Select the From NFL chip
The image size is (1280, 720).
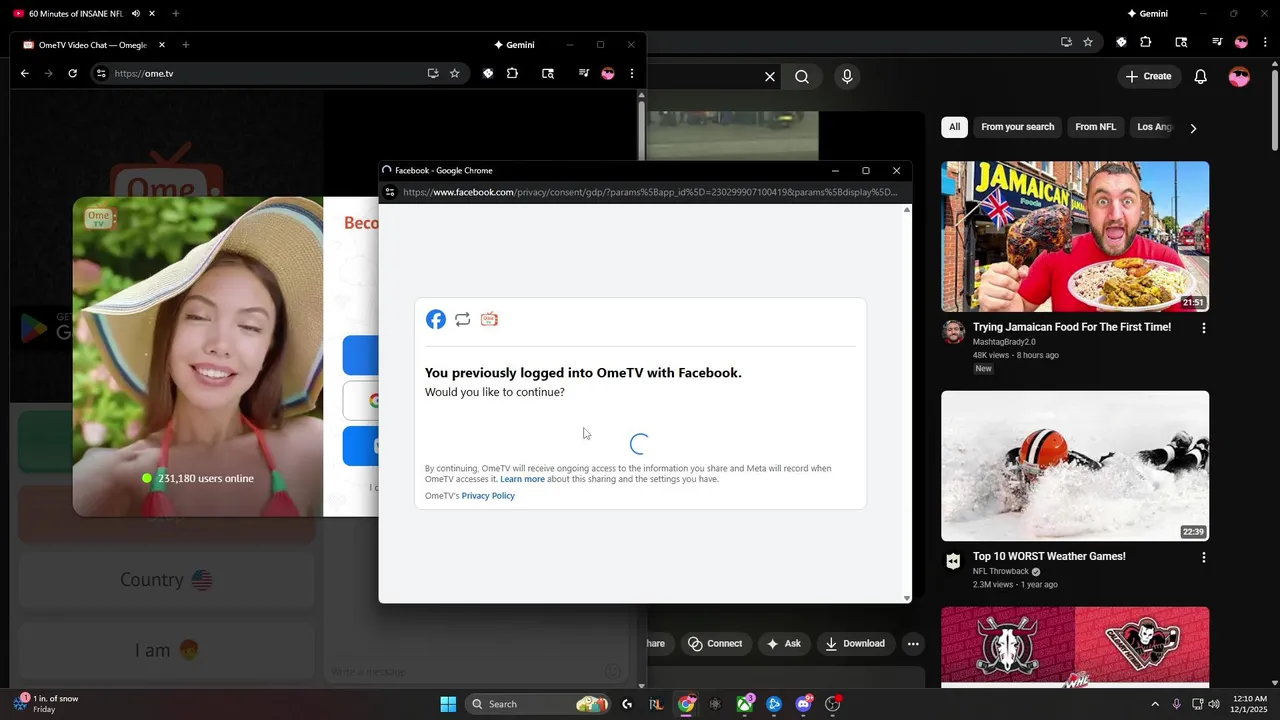(1095, 127)
